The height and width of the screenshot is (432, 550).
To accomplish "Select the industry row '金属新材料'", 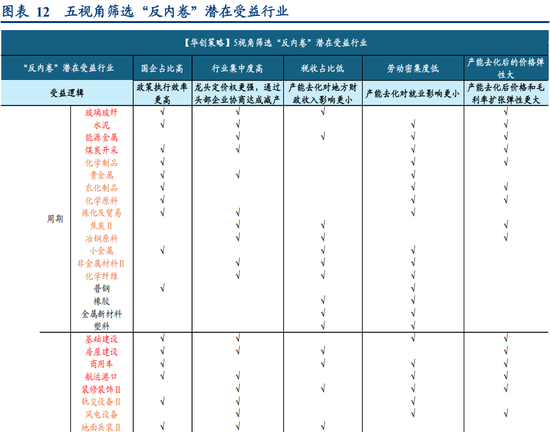I will [x=101, y=314].
